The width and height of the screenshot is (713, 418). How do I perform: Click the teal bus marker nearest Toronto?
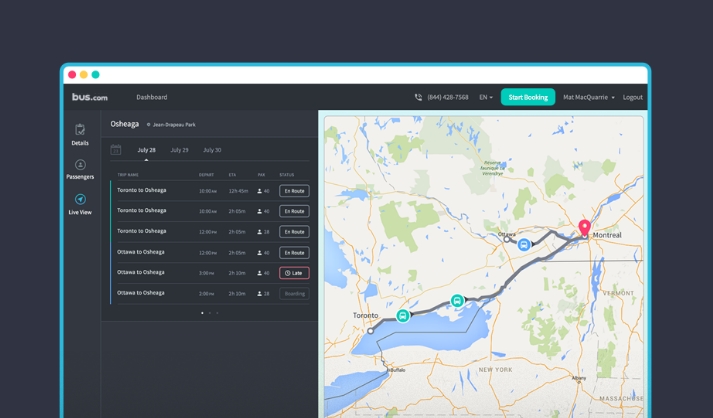403,315
